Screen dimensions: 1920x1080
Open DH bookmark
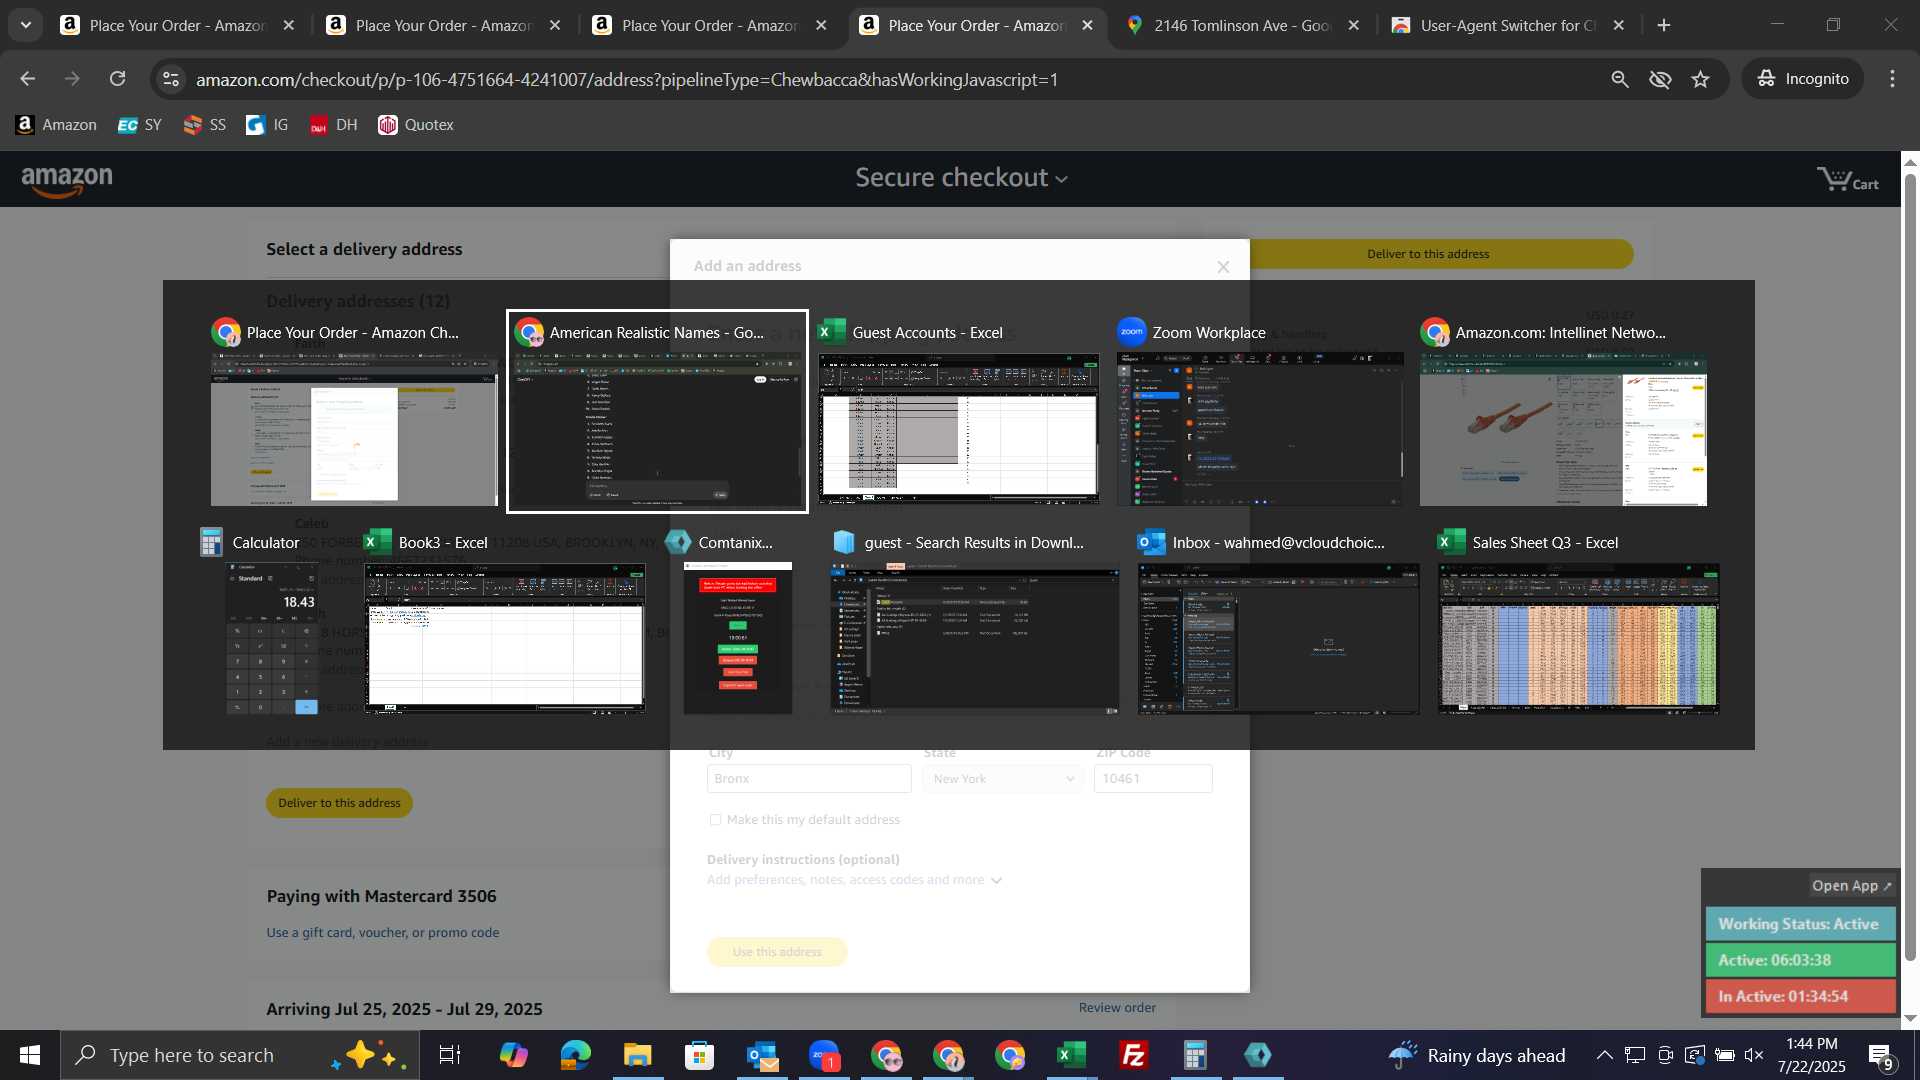333,125
